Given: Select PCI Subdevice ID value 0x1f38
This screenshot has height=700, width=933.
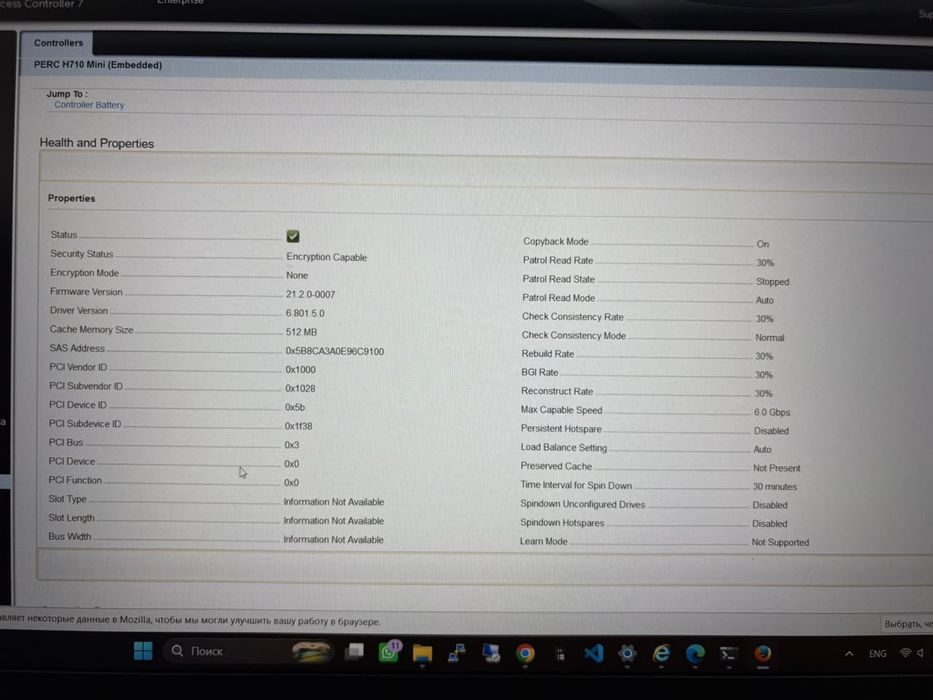Looking at the screenshot, I should pyautogui.click(x=298, y=426).
